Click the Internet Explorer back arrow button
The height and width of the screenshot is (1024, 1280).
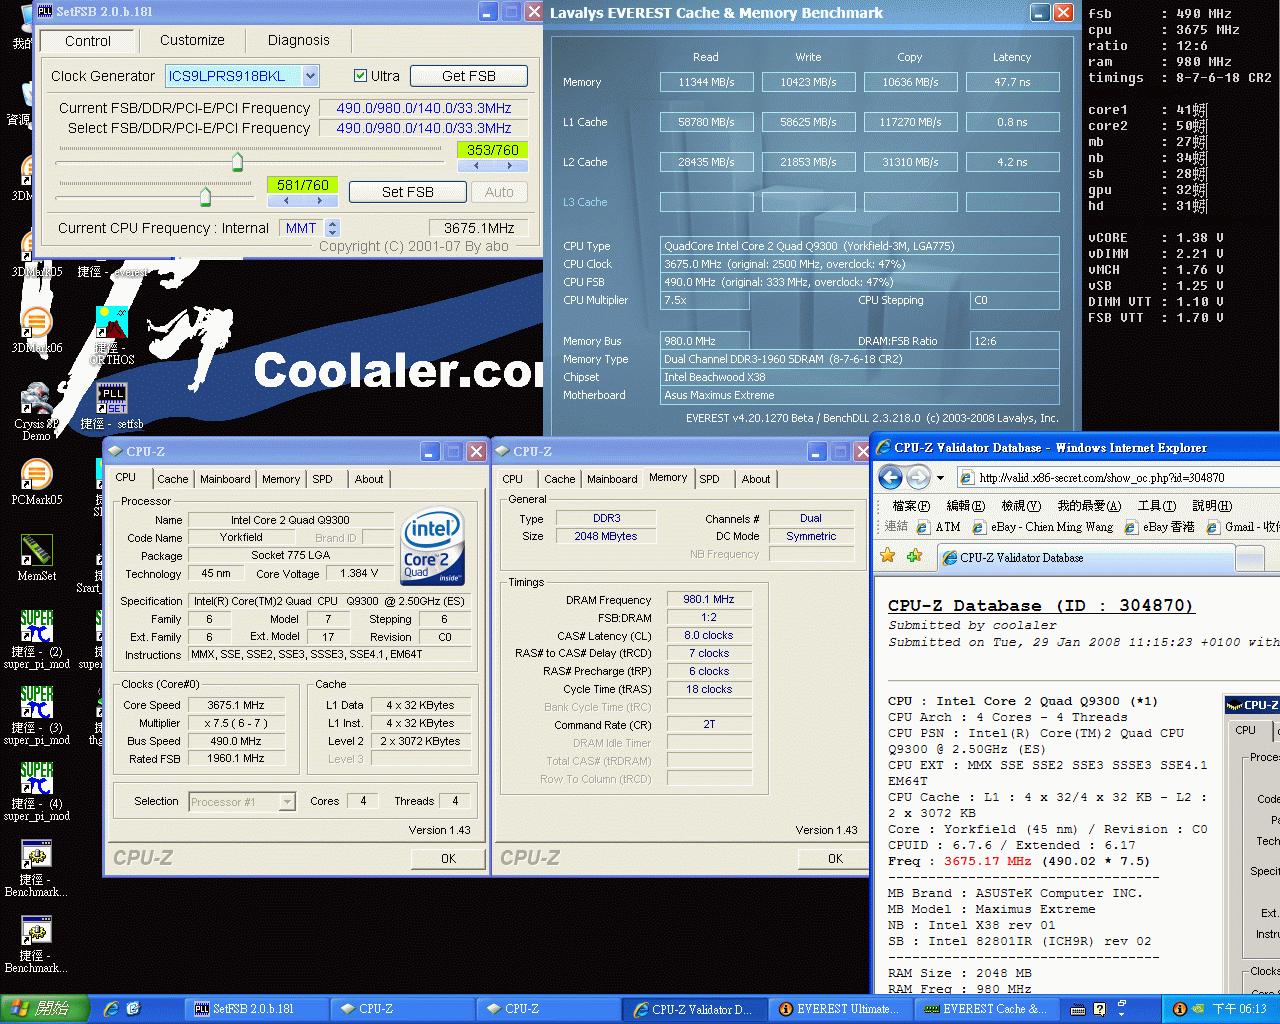coord(890,477)
